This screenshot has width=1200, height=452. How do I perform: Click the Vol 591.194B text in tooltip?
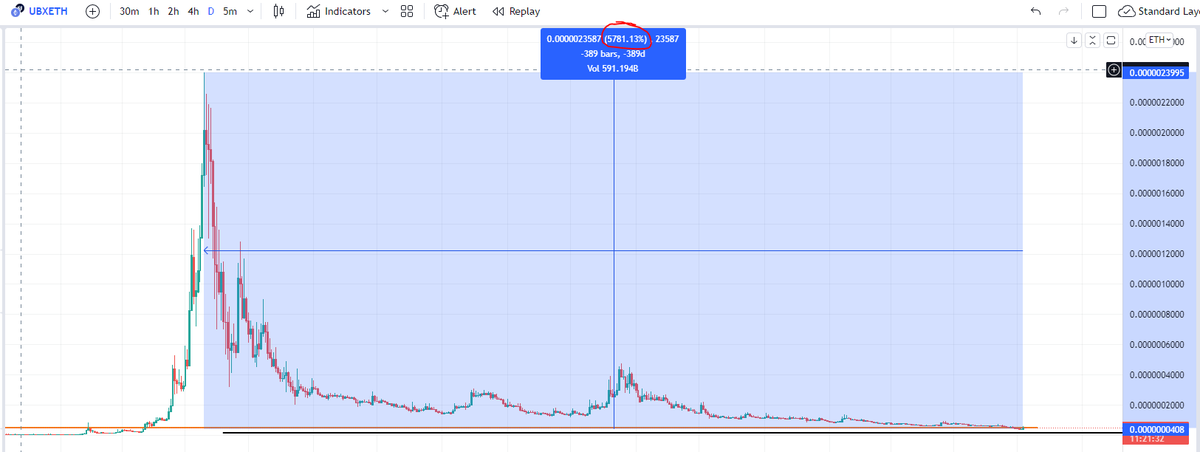(x=613, y=69)
